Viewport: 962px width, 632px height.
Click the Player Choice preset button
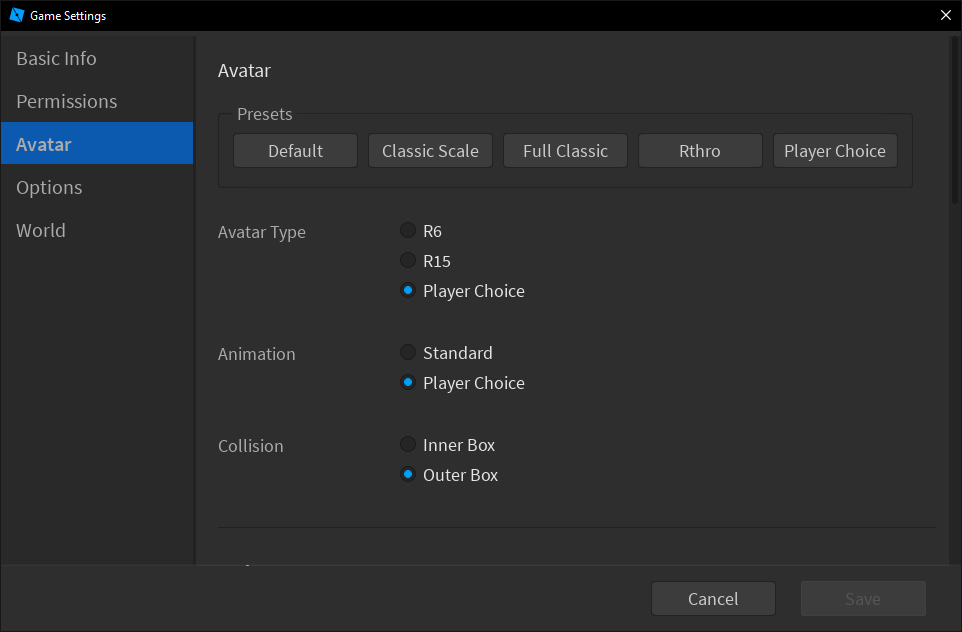tap(835, 151)
